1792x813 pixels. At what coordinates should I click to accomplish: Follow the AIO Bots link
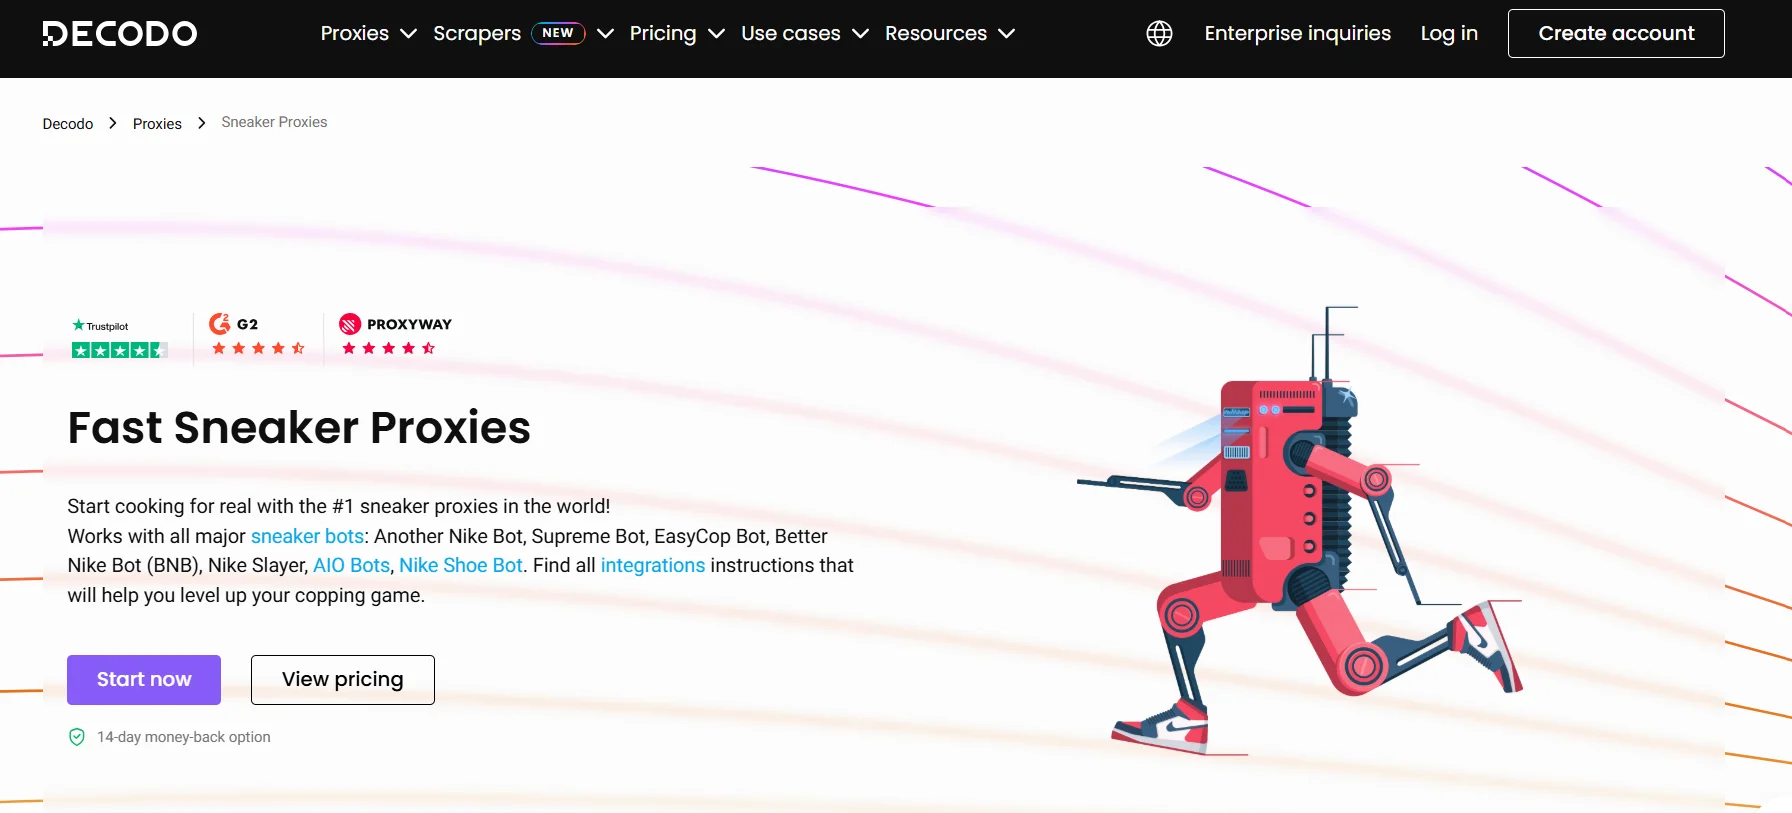click(x=351, y=565)
